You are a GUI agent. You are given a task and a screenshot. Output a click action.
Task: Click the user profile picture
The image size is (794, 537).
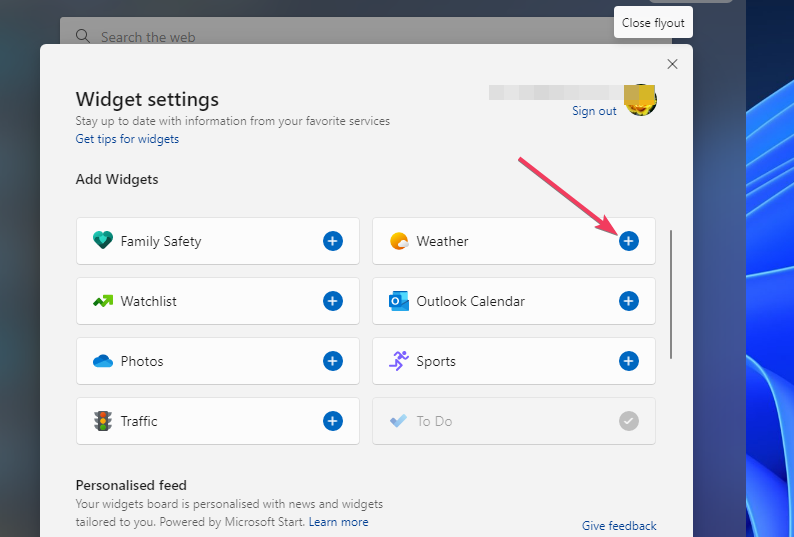(640, 100)
